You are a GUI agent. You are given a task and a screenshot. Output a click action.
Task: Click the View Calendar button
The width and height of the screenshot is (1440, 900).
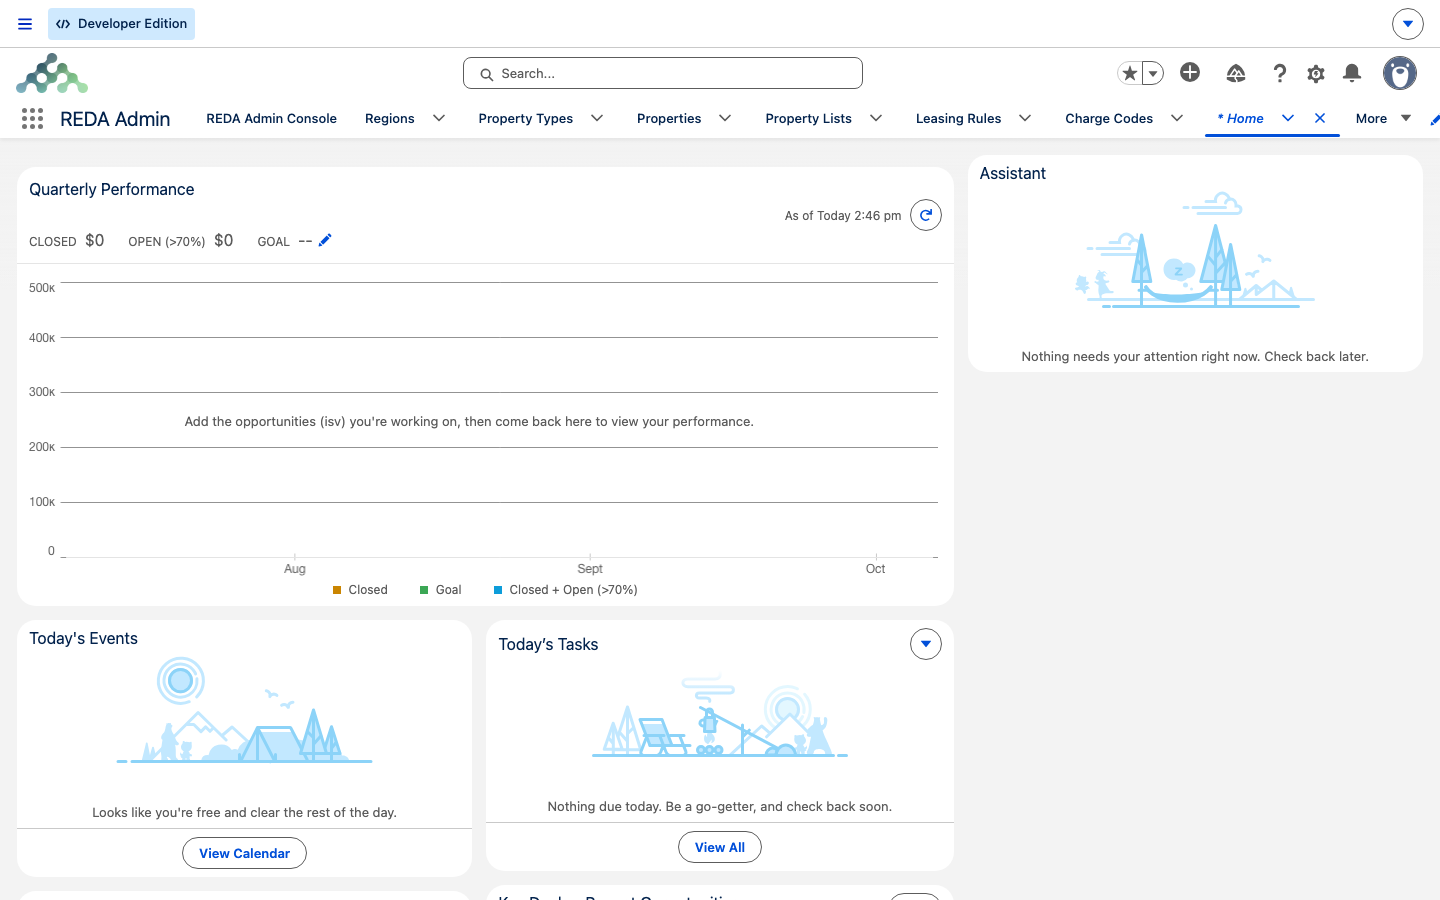[244, 853]
